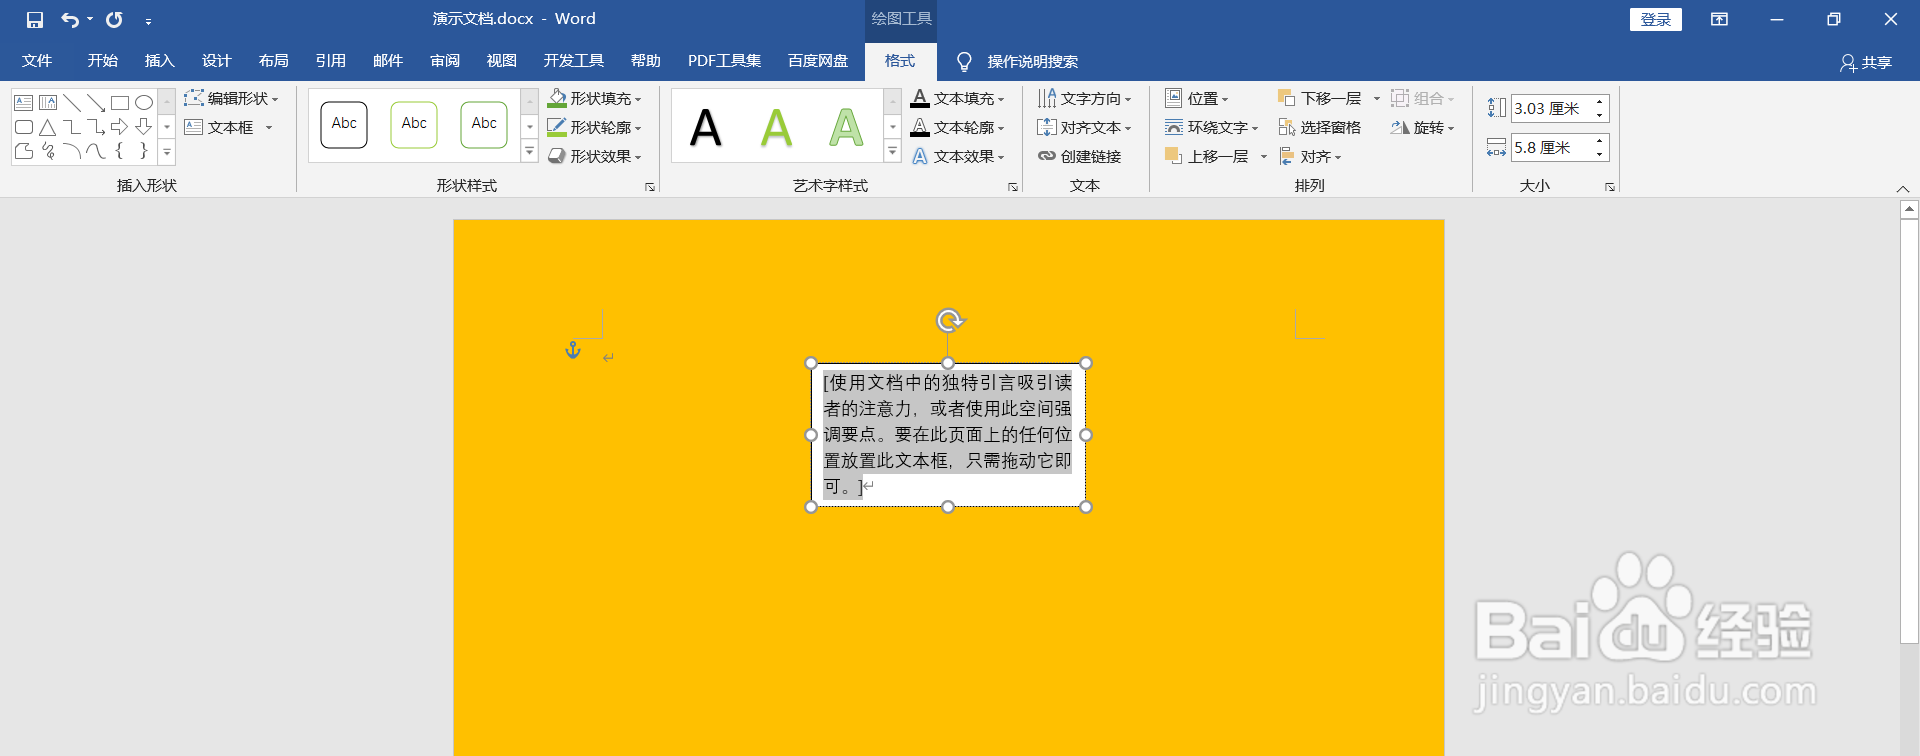Apply the plain black A WordArt style
Image resolution: width=1920 pixels, height=756 pixels.
[x=706, y=127]
